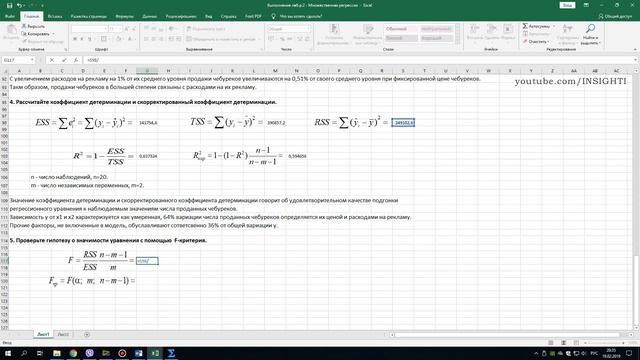Open Format as table gallery
The image size is (640, 360).
(x=368, y=34)
